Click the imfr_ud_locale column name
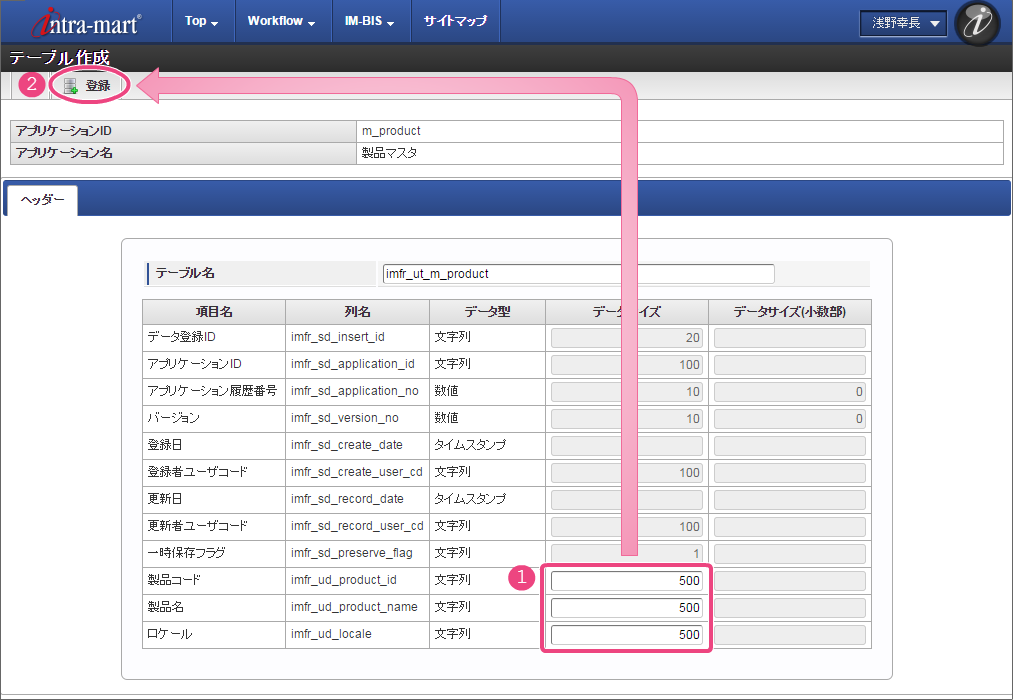Viewport: 1013px width, 700px height. tap(331, 634)
